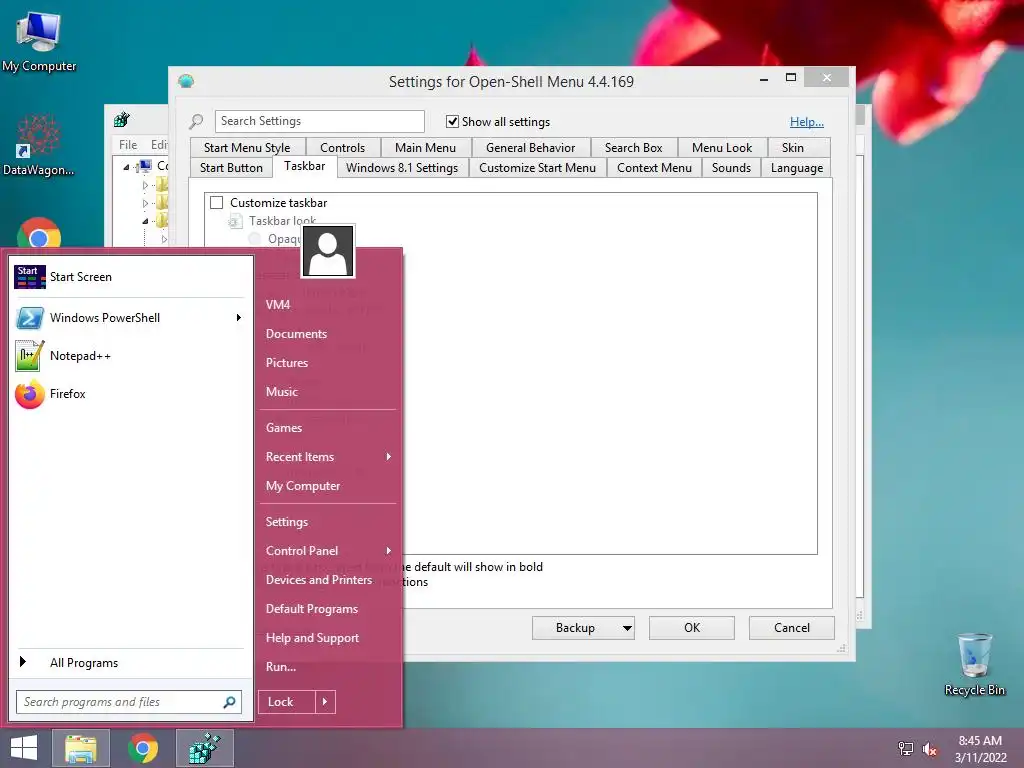Switch to the Start Menu Style tab
The width and height of the screenshot is (1024, 768).
pyautogui.click(x=247, y=148)
